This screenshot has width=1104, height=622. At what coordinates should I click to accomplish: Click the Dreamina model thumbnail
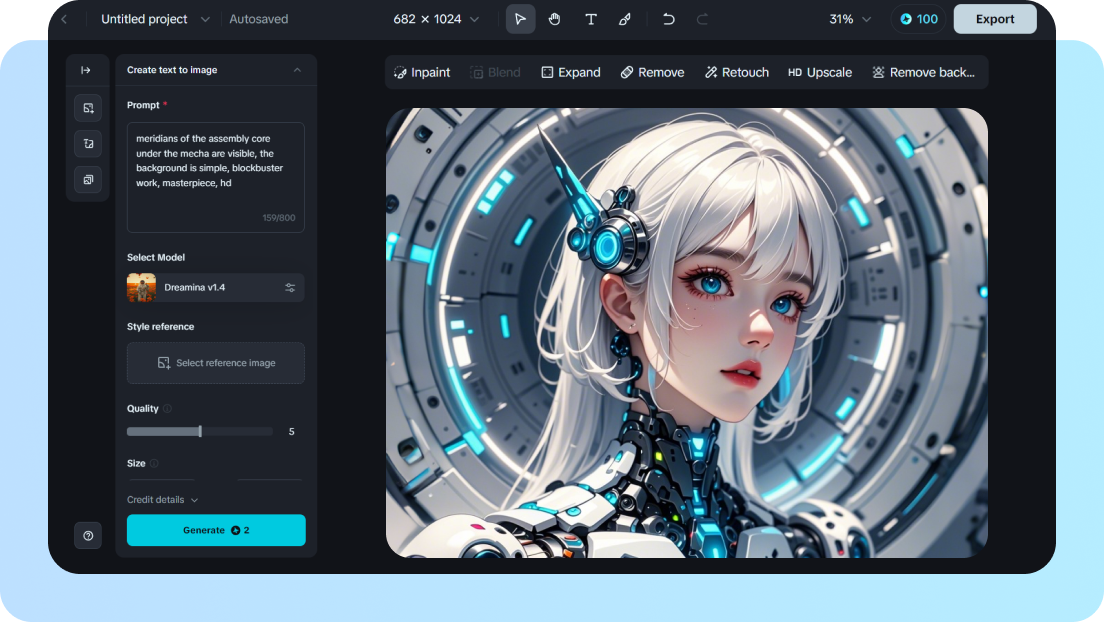[x=142, y=287]
